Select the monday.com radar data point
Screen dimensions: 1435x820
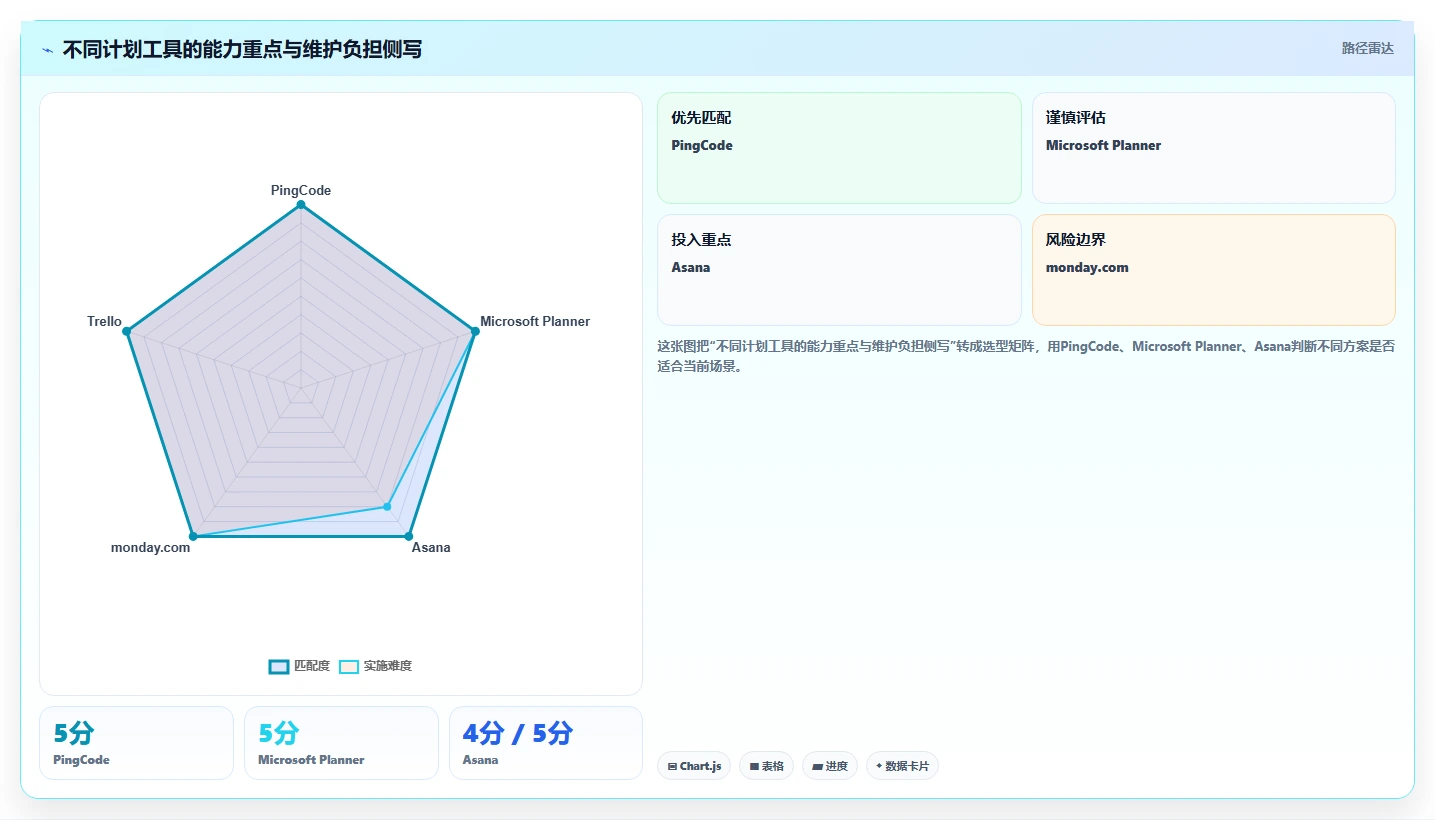[x=193, y=536]
